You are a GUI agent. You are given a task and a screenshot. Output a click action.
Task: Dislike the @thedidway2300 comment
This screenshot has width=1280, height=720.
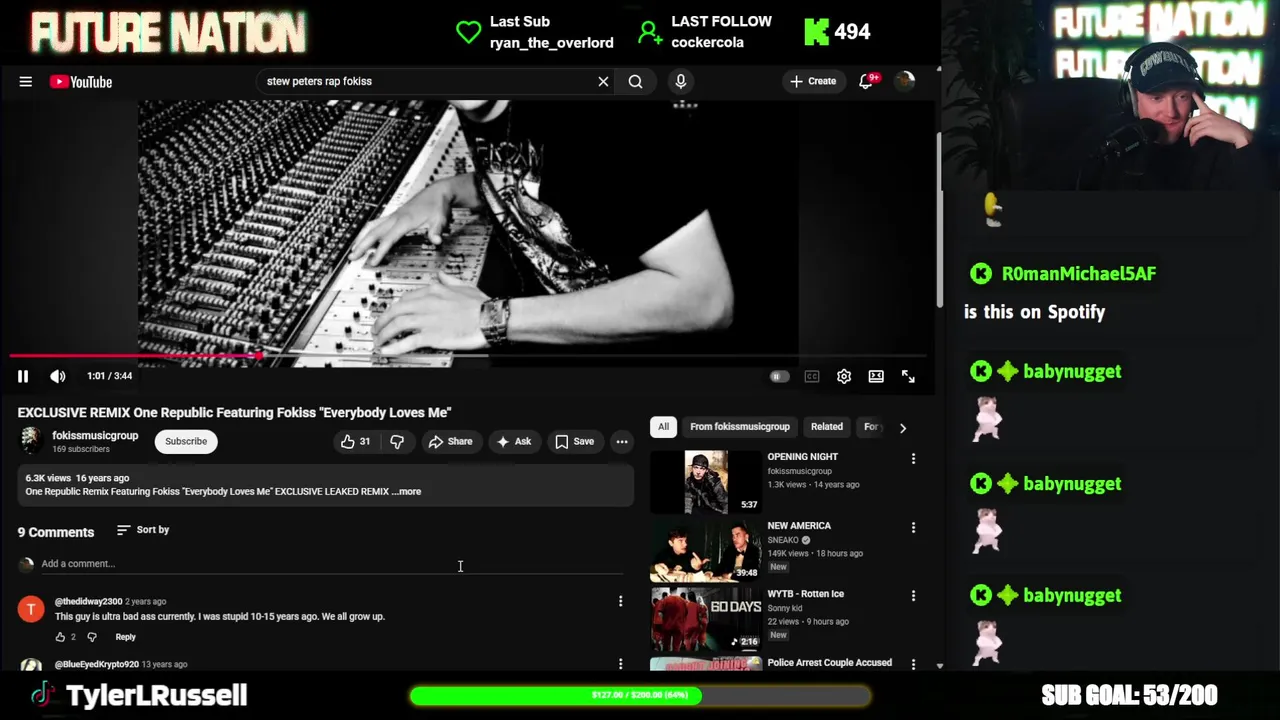tap(92, 637)
